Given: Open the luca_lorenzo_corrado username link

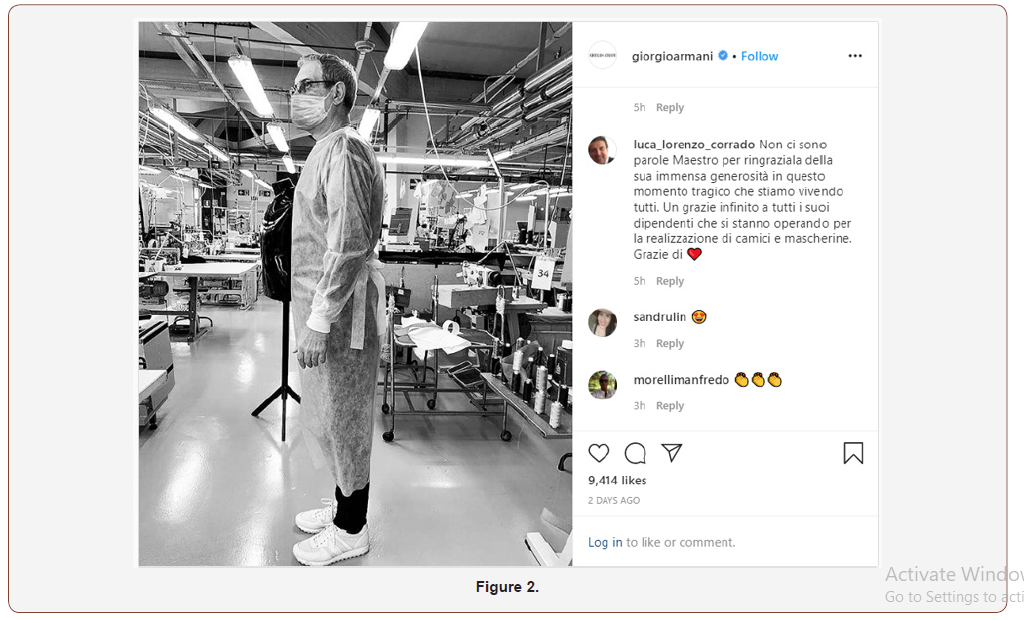Looking at the screenshot, I should [x=694, y=144].
